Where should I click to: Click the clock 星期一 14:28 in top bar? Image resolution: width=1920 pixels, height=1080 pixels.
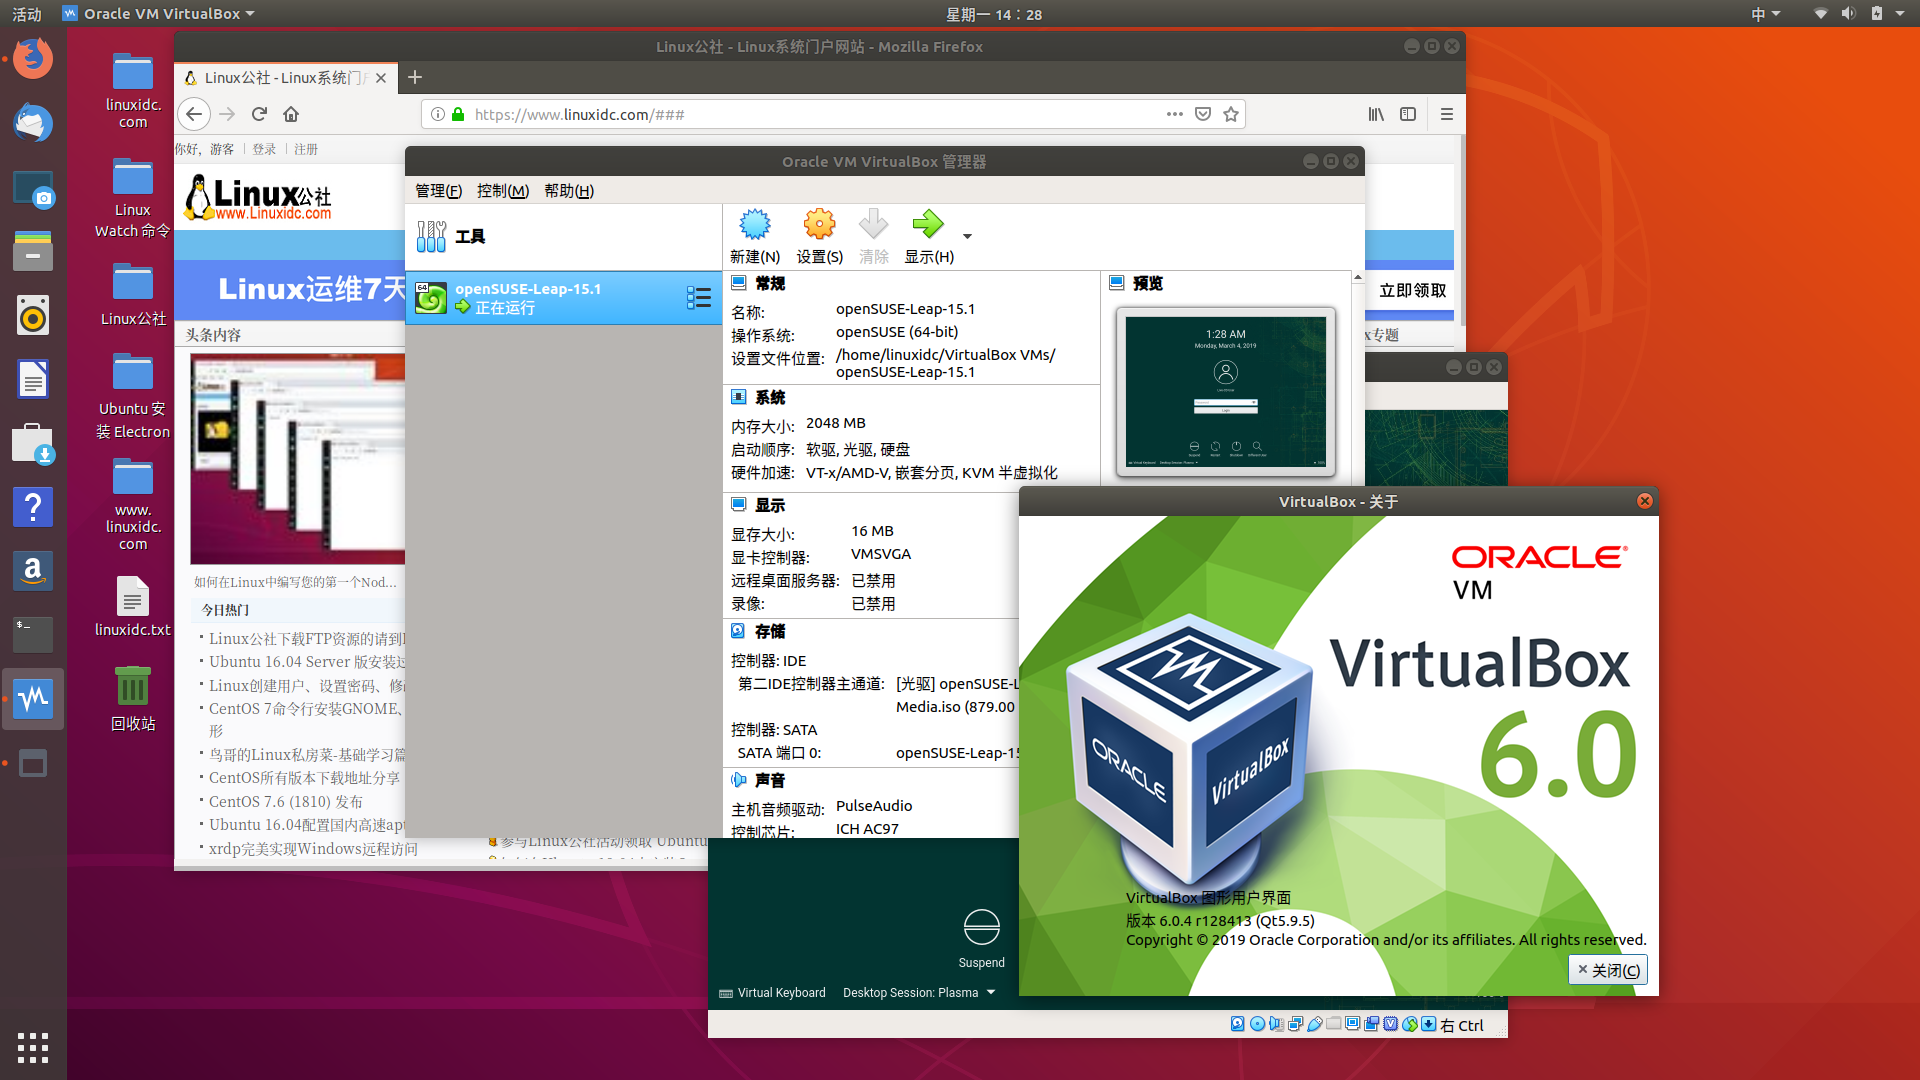click(x=994, y=14)
